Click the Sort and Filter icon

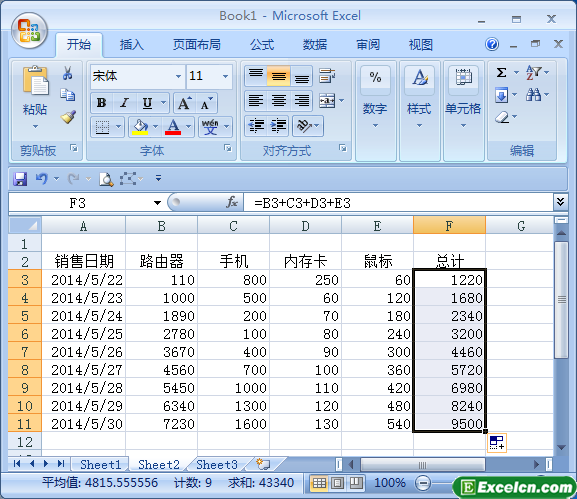tap(533, 72)
